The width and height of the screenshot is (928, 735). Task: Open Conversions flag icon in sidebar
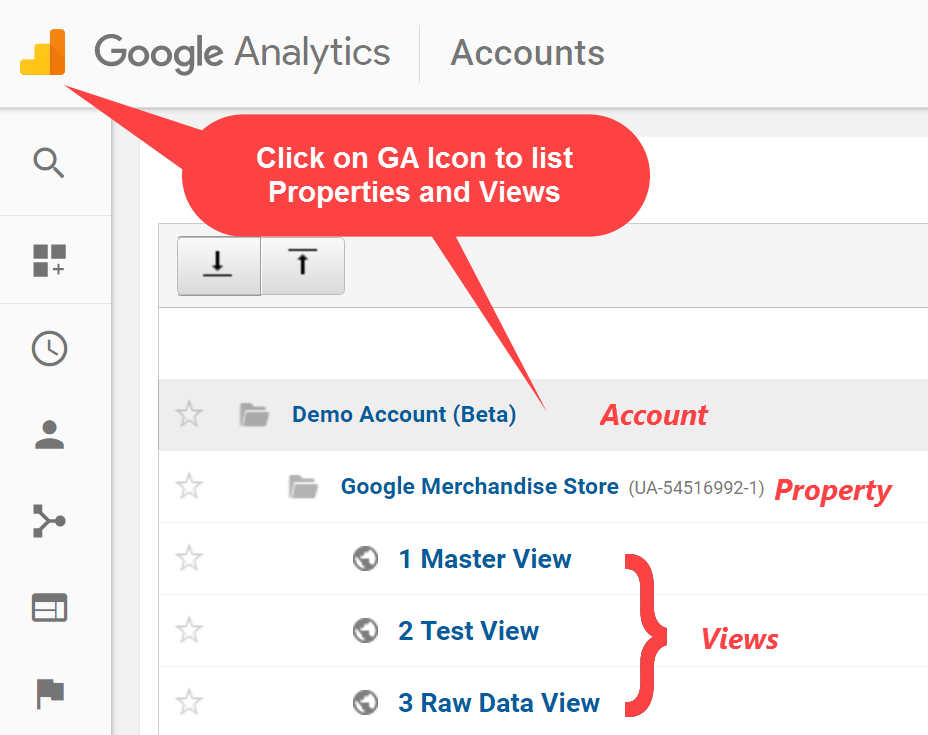[50, 694]
